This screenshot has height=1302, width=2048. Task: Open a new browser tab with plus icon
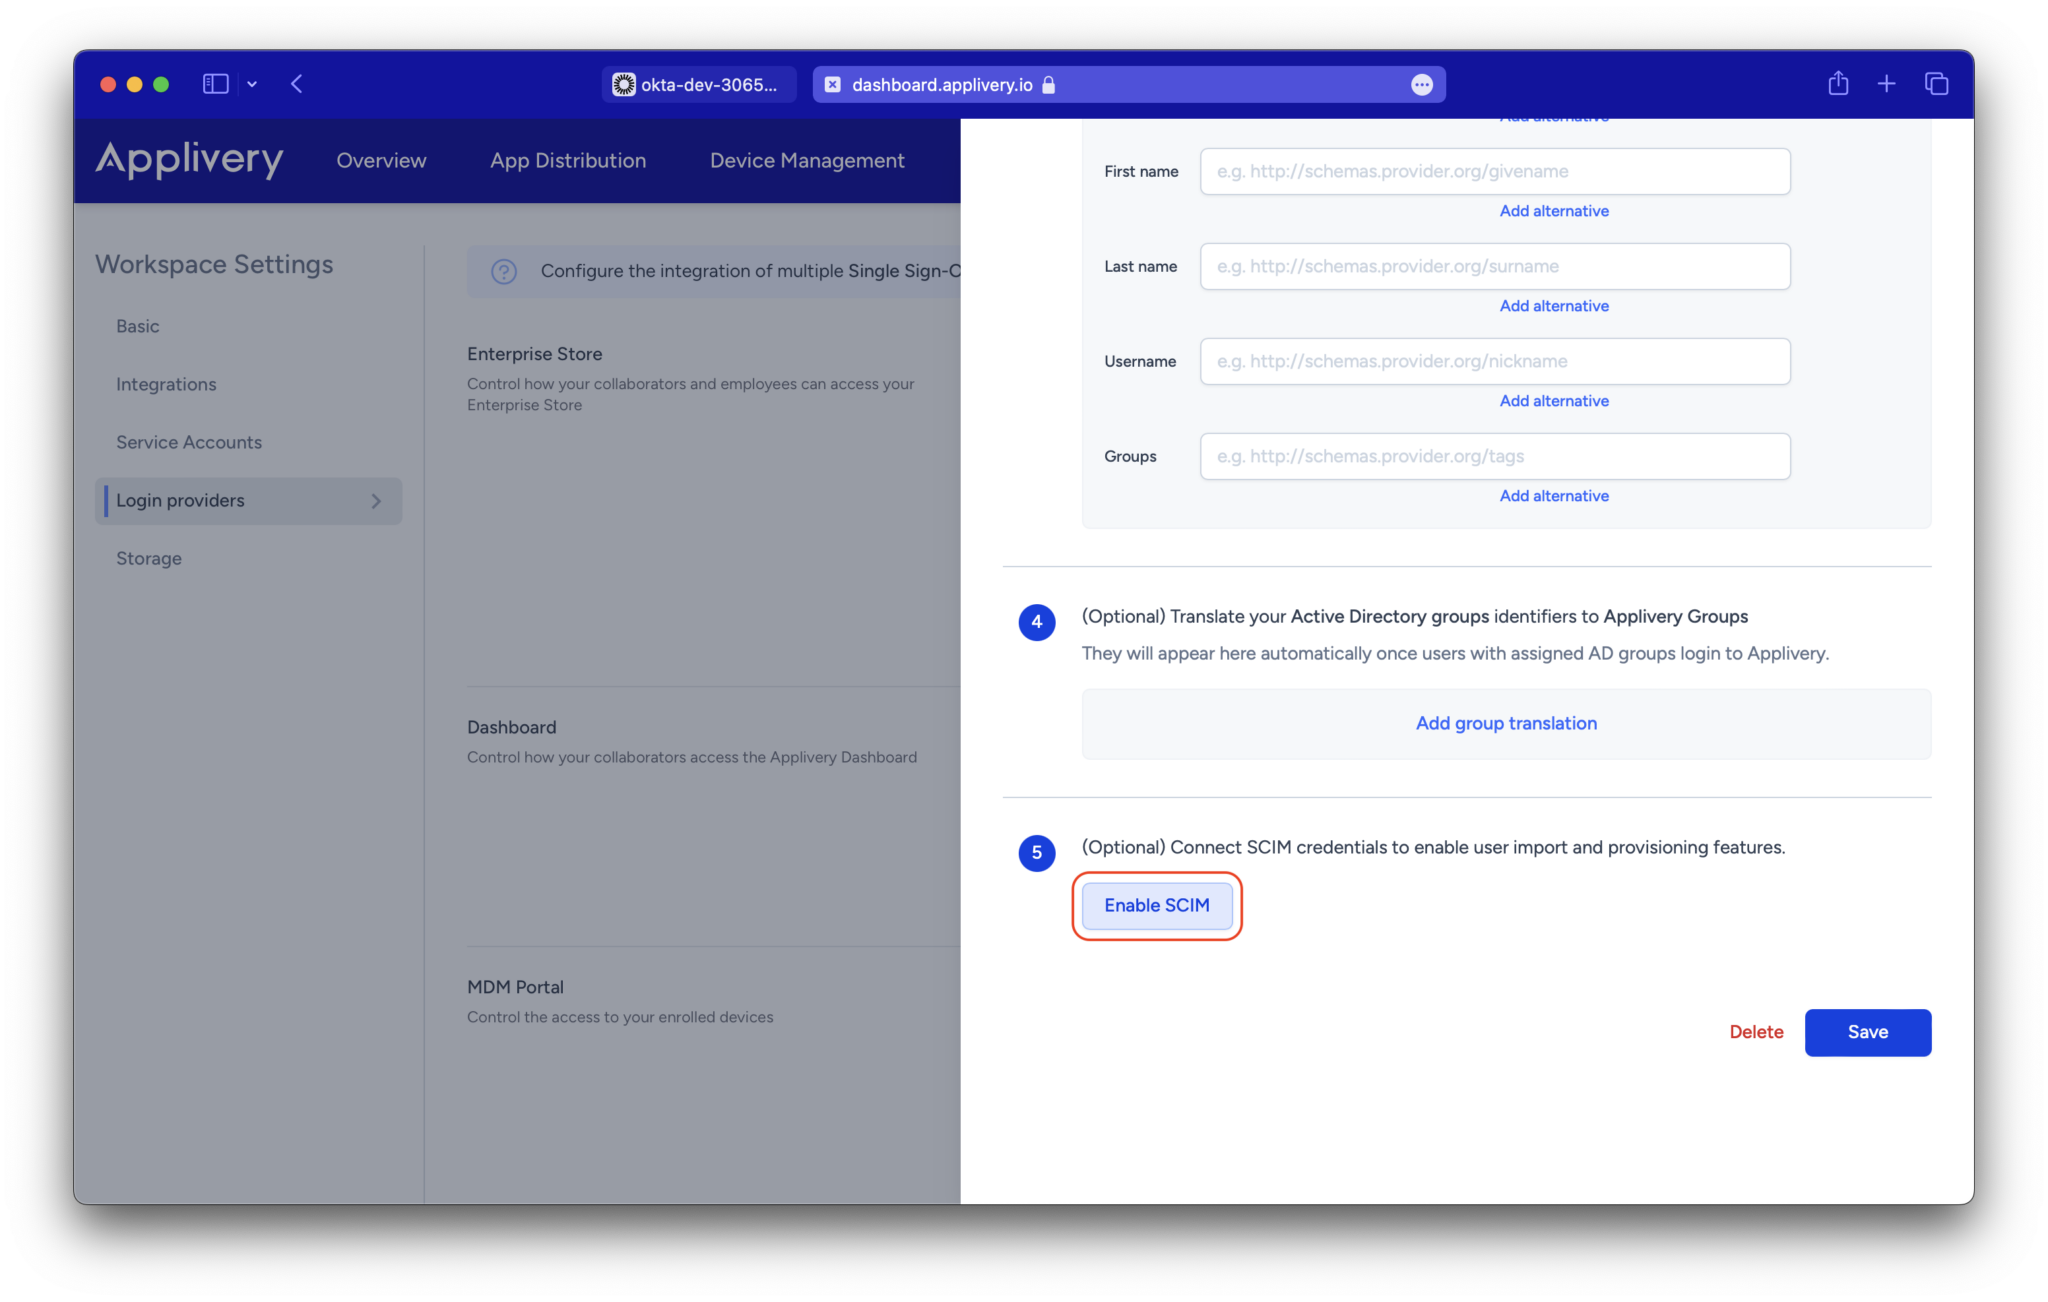point(1887,83)
